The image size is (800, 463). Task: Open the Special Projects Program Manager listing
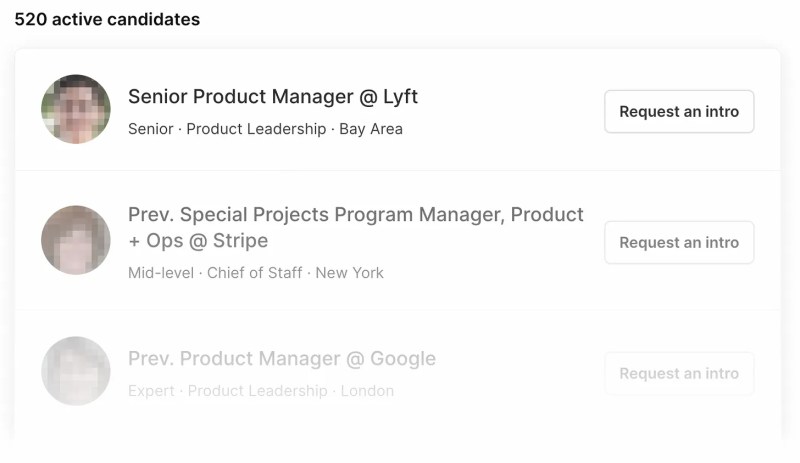[x=355, y=215]
